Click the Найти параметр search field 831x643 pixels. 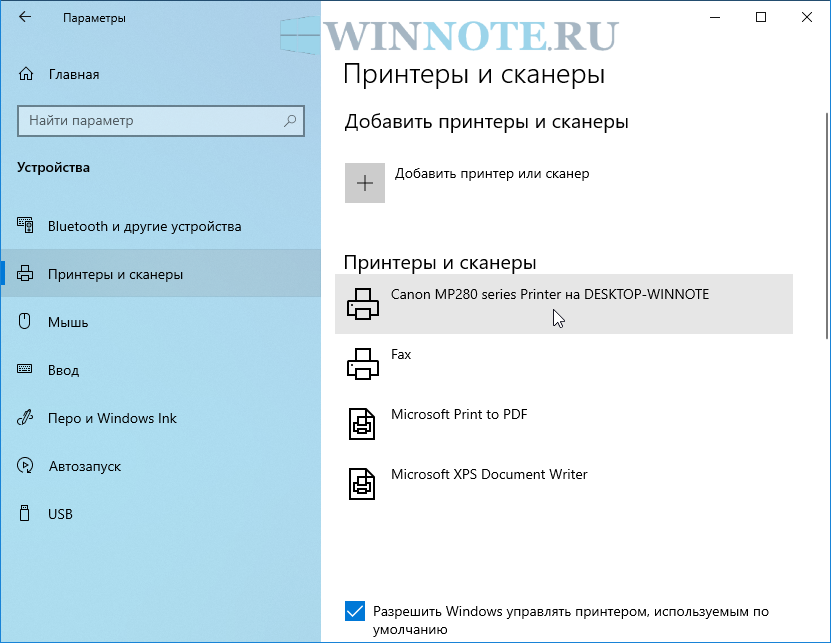[150, 121]
